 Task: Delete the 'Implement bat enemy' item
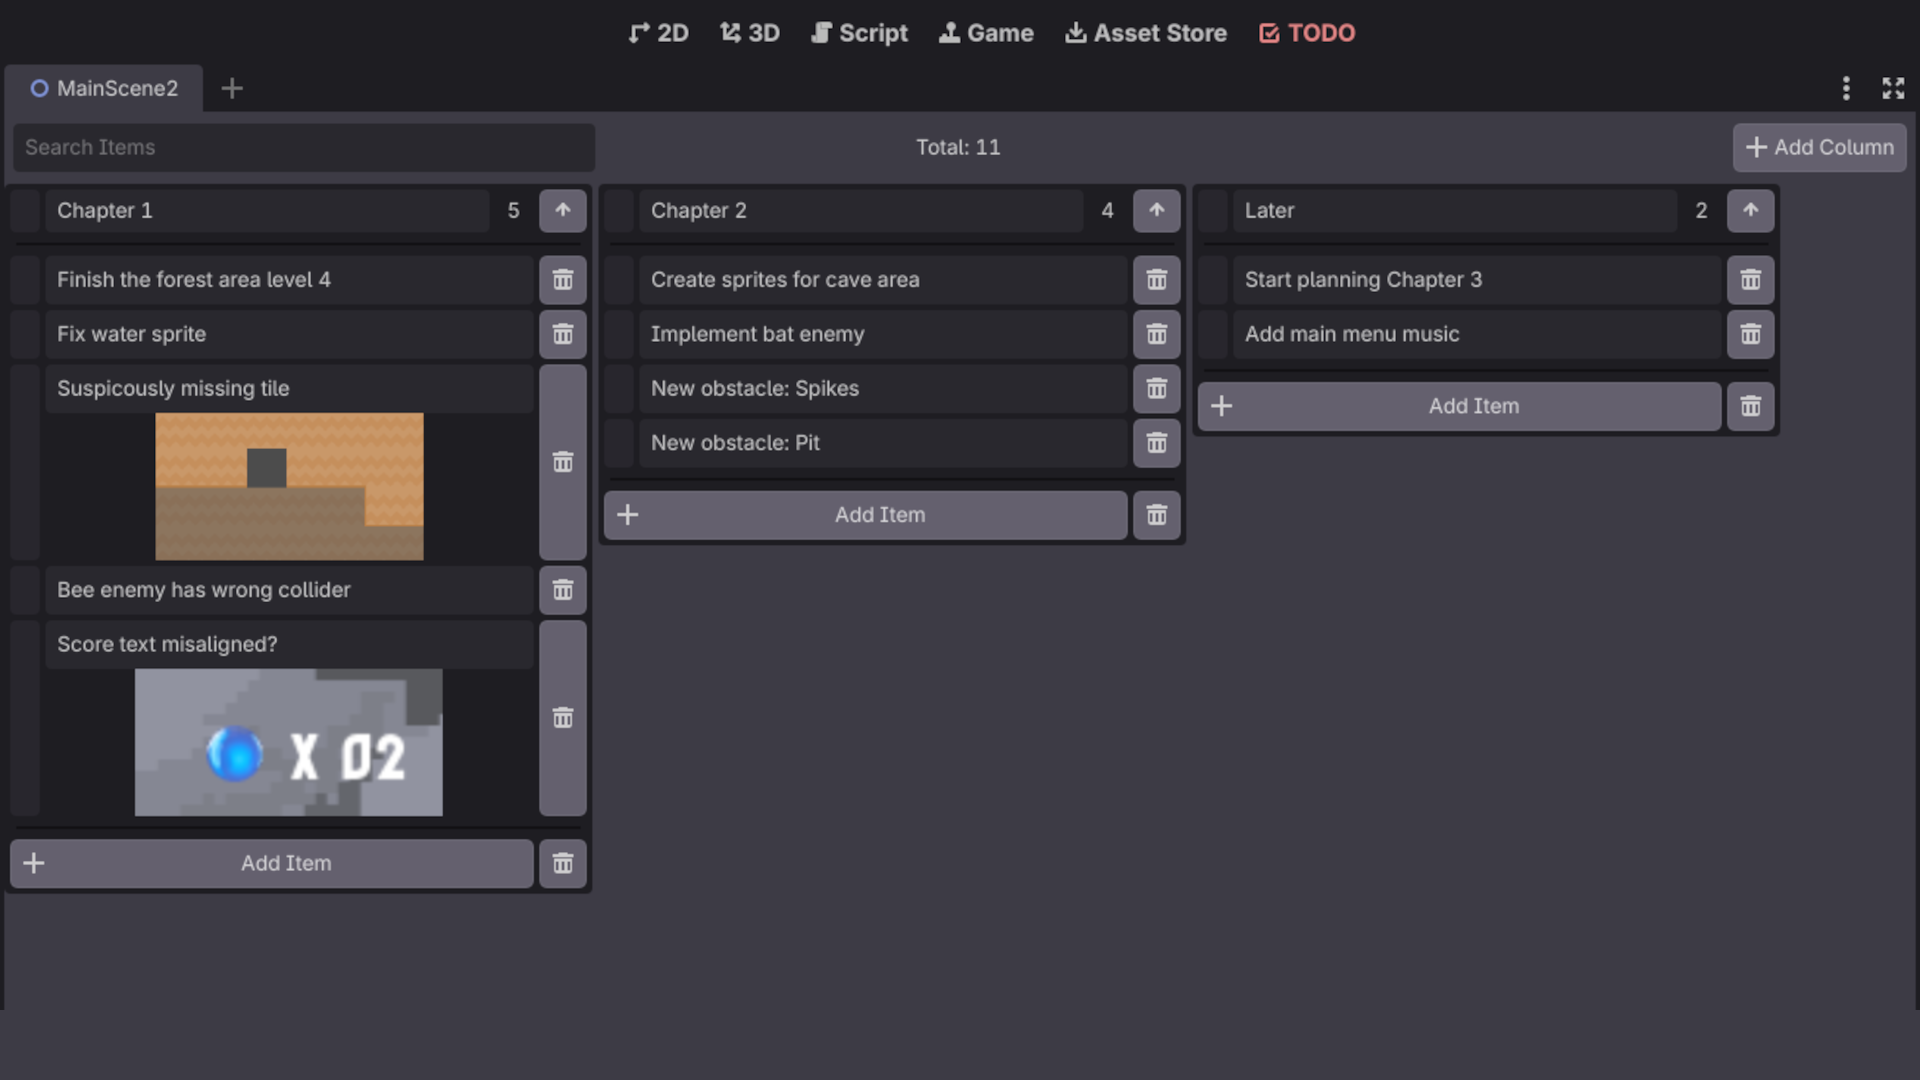1157,334
